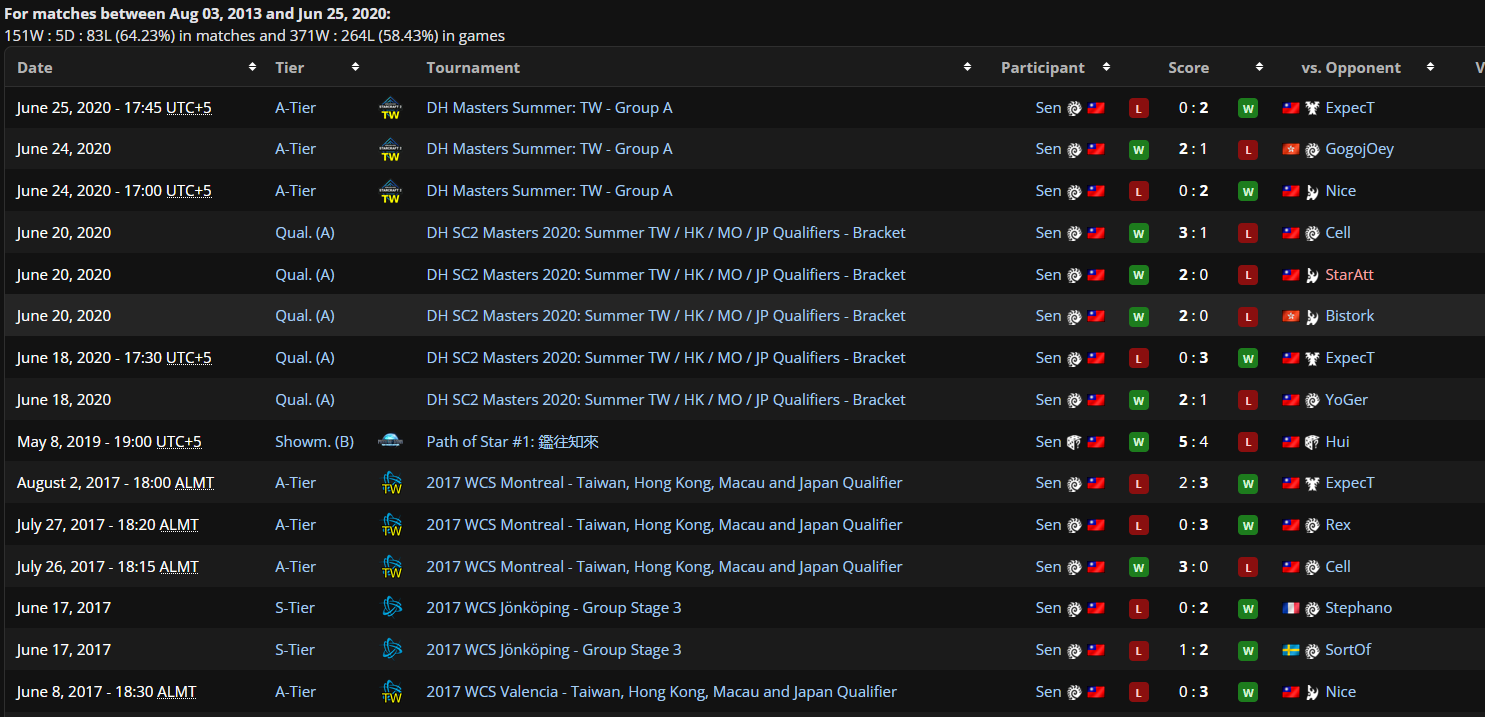1485x717 pixels.
Task: Click the Taiwan flag beside YoGer
Action: 1291,400
